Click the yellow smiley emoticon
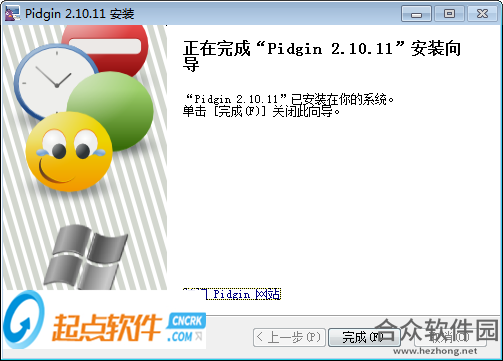503x361 pixels. 69,152
